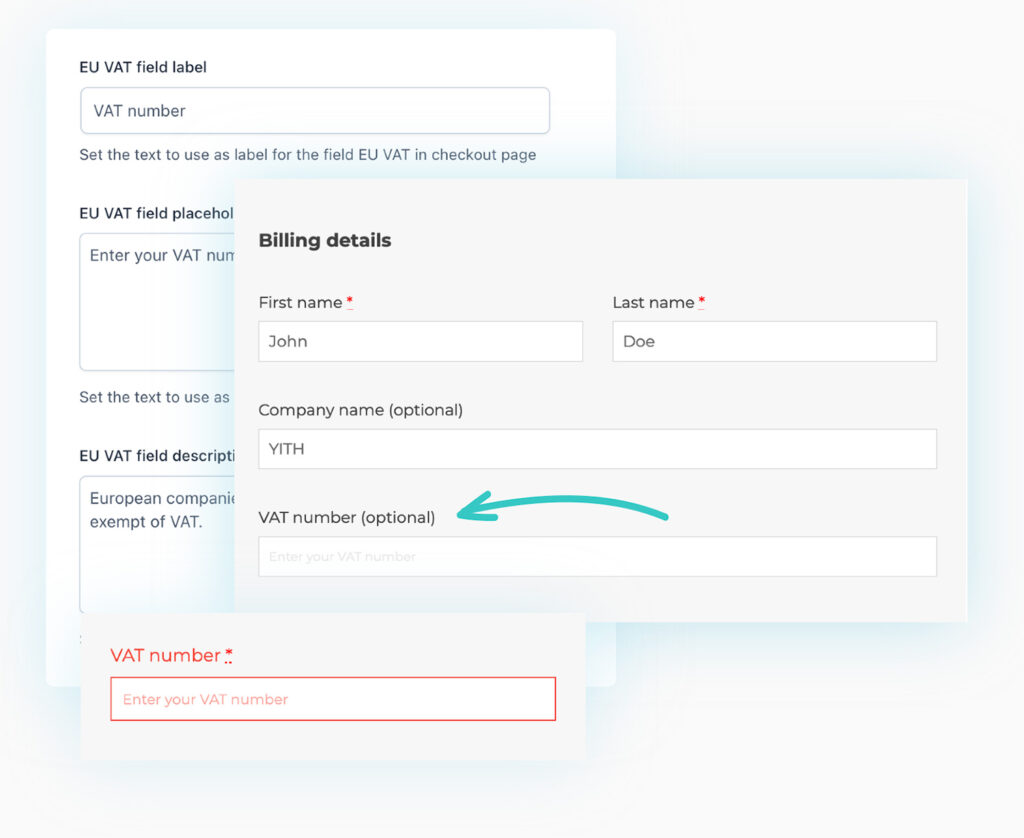Click the Enter your VAT number placeholder field
This screenshot has height=838, width=1024.
pos(596,557)
